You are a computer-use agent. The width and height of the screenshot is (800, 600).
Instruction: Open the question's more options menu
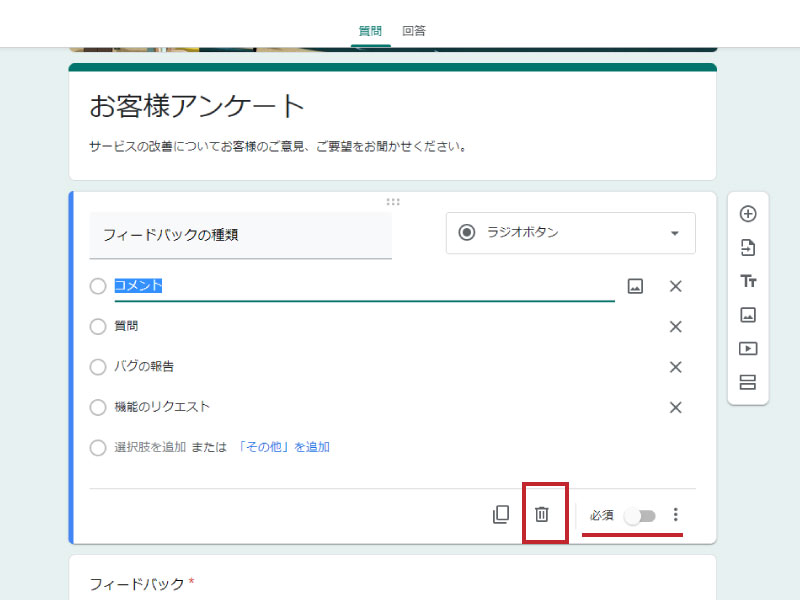[x=675, y=514]
